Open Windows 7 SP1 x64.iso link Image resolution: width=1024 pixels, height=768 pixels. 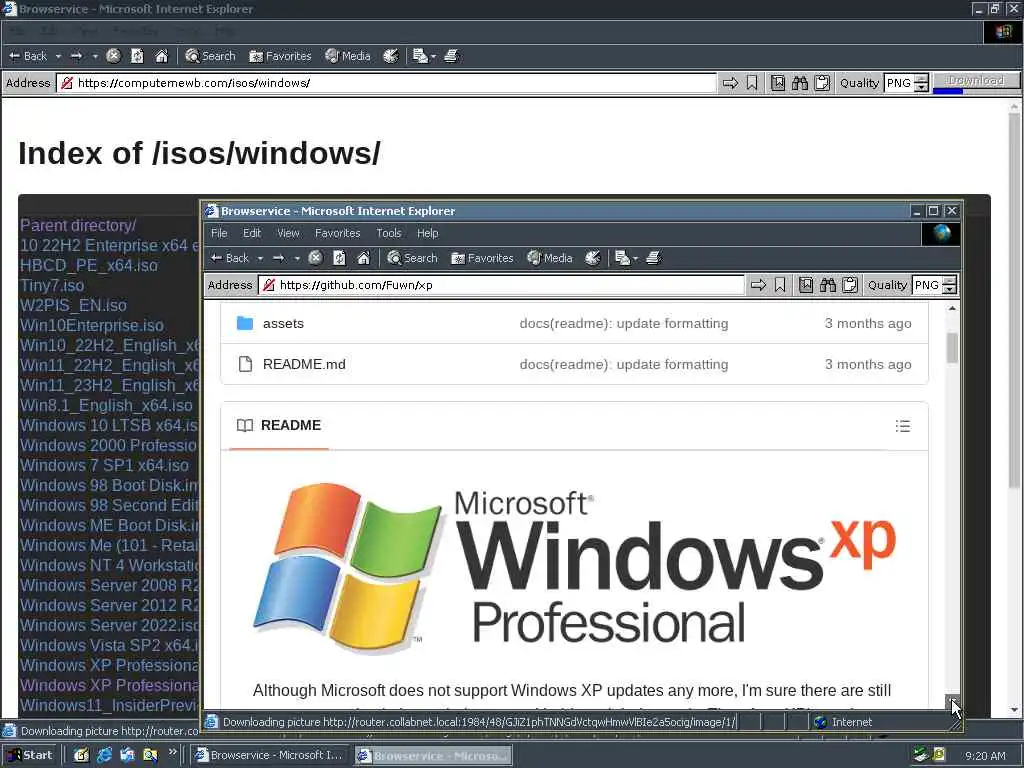click(104, 465)
